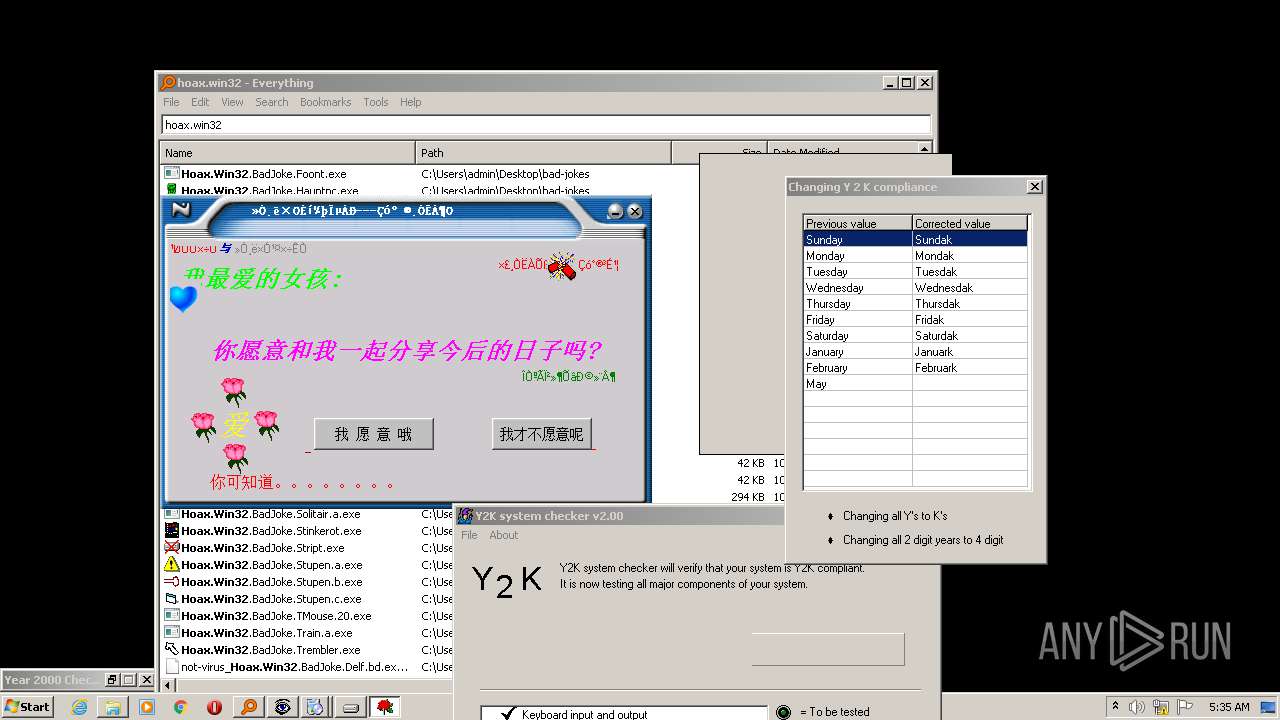The image size is (1280, 720).
Task: Click the Y2K system checker title icon
Action: [465, 516]
